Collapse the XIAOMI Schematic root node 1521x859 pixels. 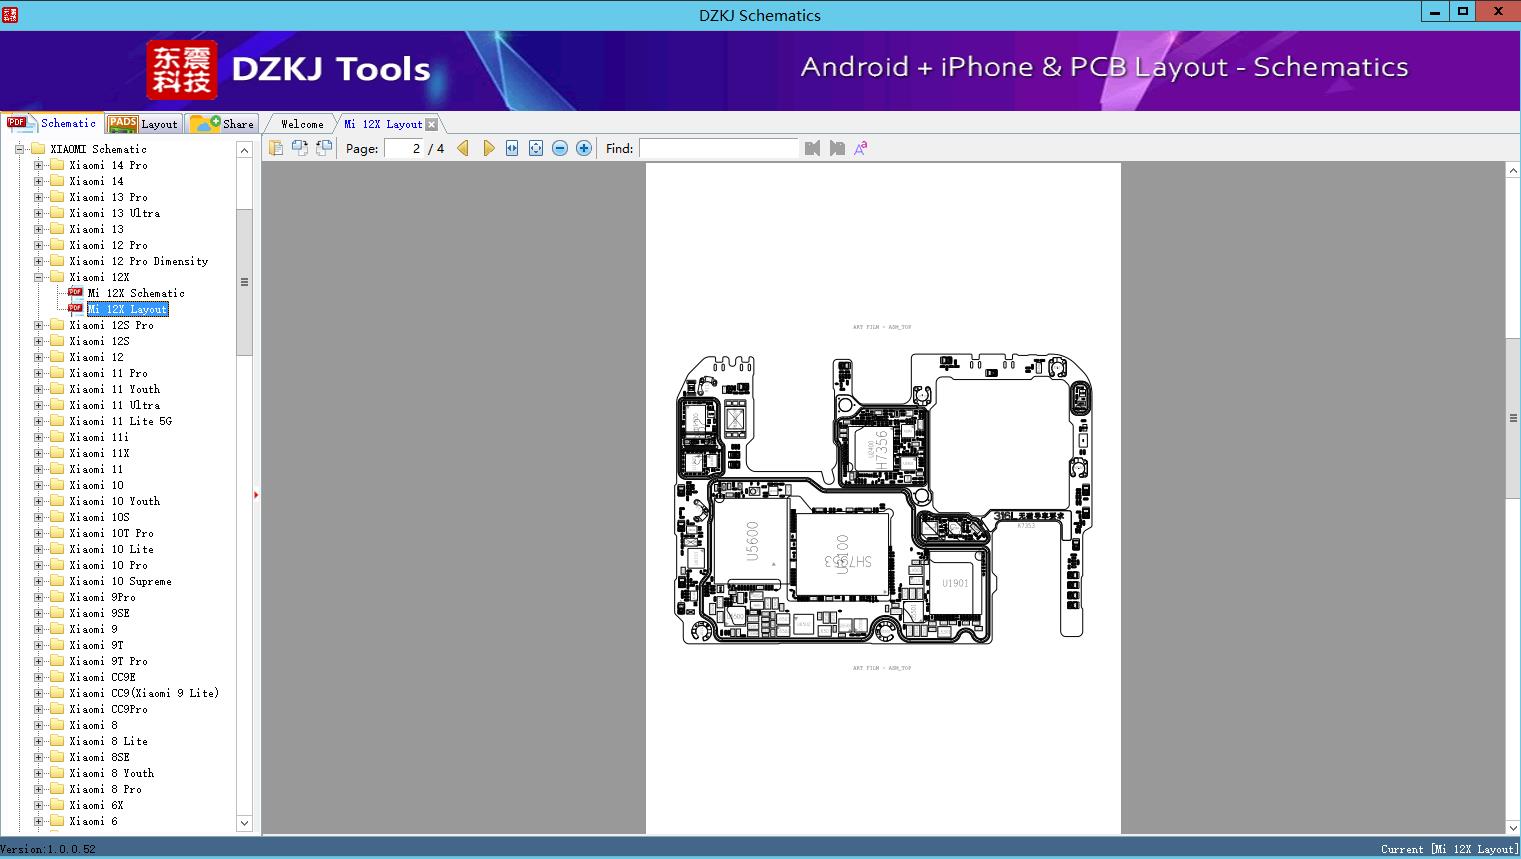(x=19, y=149)
